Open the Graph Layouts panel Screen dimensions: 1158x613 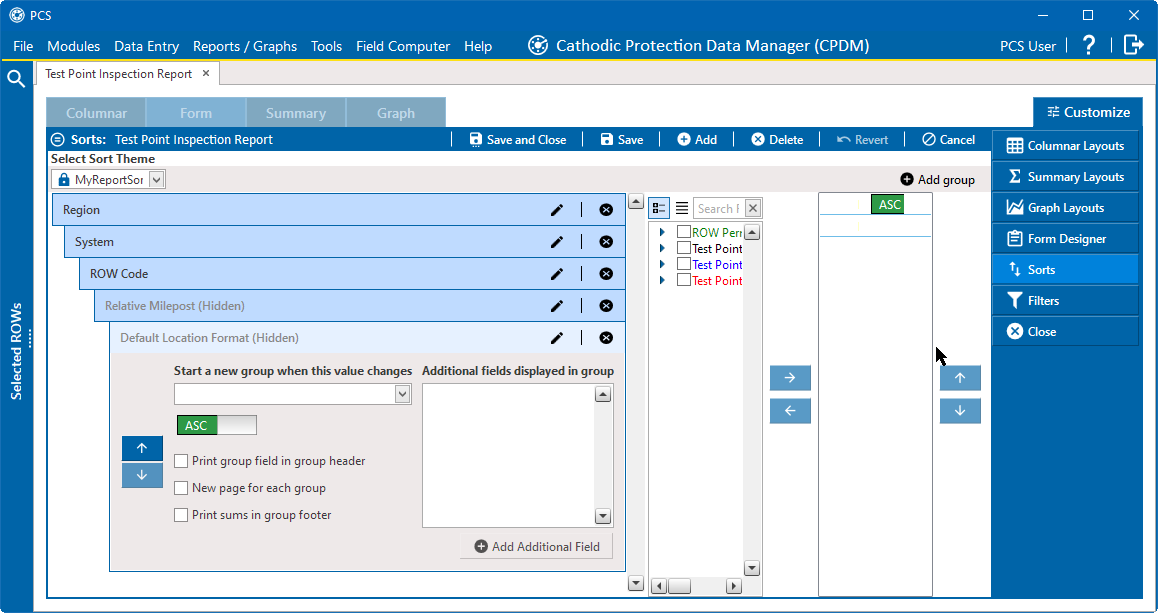1065,207
